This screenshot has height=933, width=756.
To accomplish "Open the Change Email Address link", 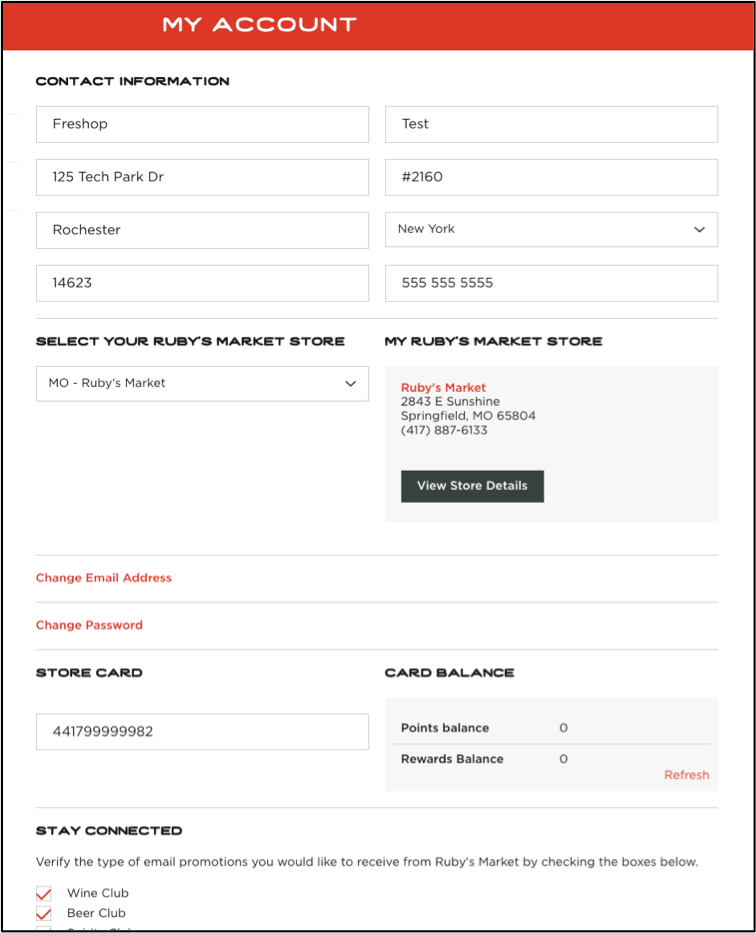I will coord(103,578).
